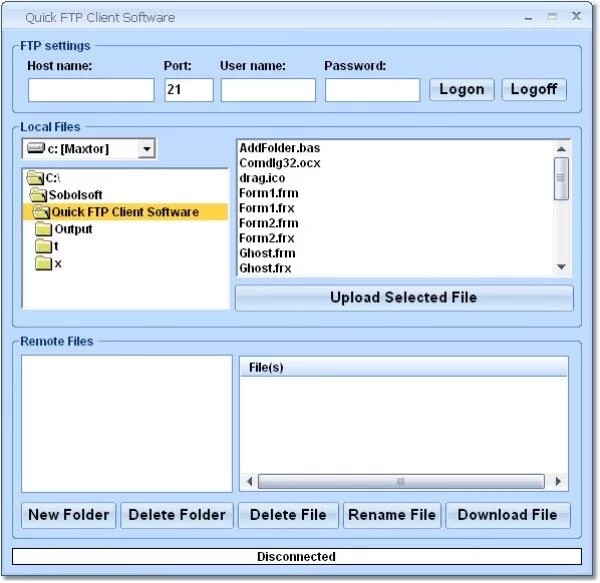Select Ghost.frm in local file list
Screen dimensions: 600x583
pos(267,253)
